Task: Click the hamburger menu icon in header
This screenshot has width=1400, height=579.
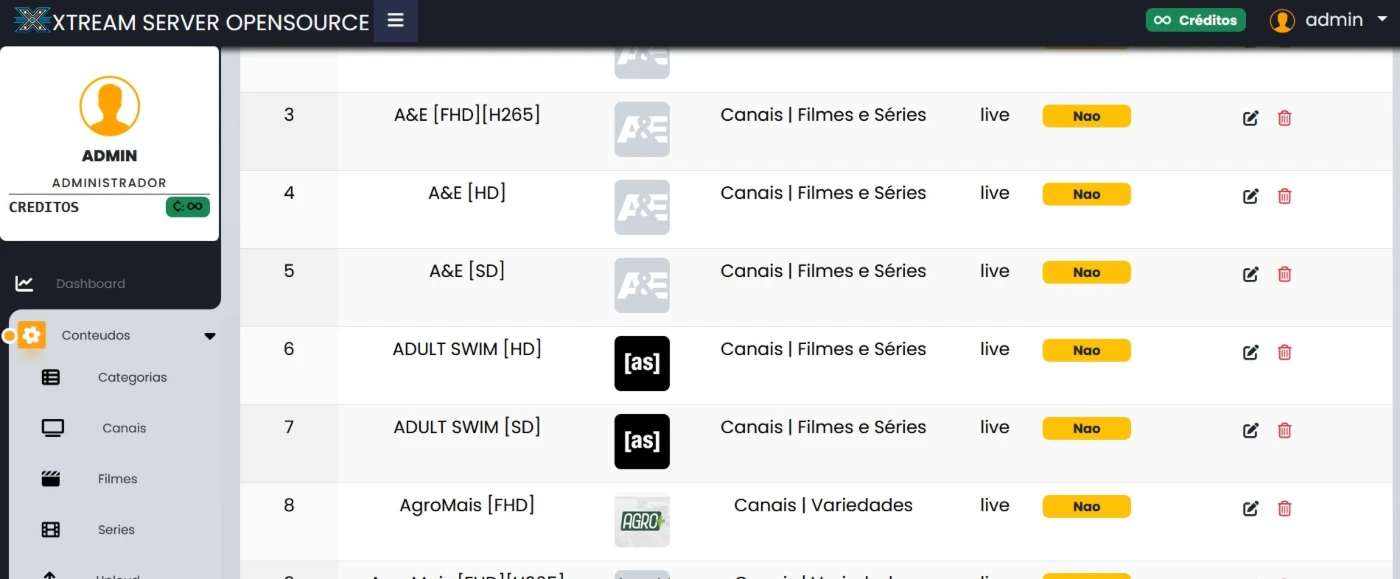Action: pyautogui.click(x=396, y=20)
